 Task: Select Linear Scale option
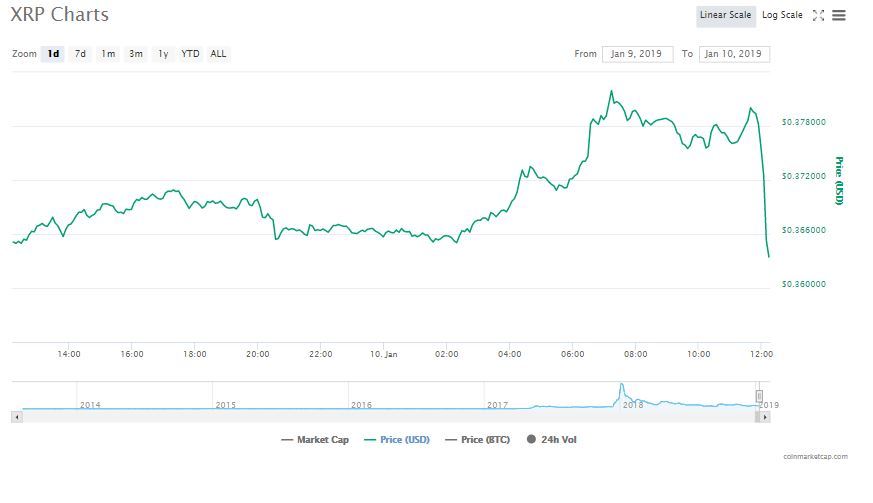coord(725,16)
